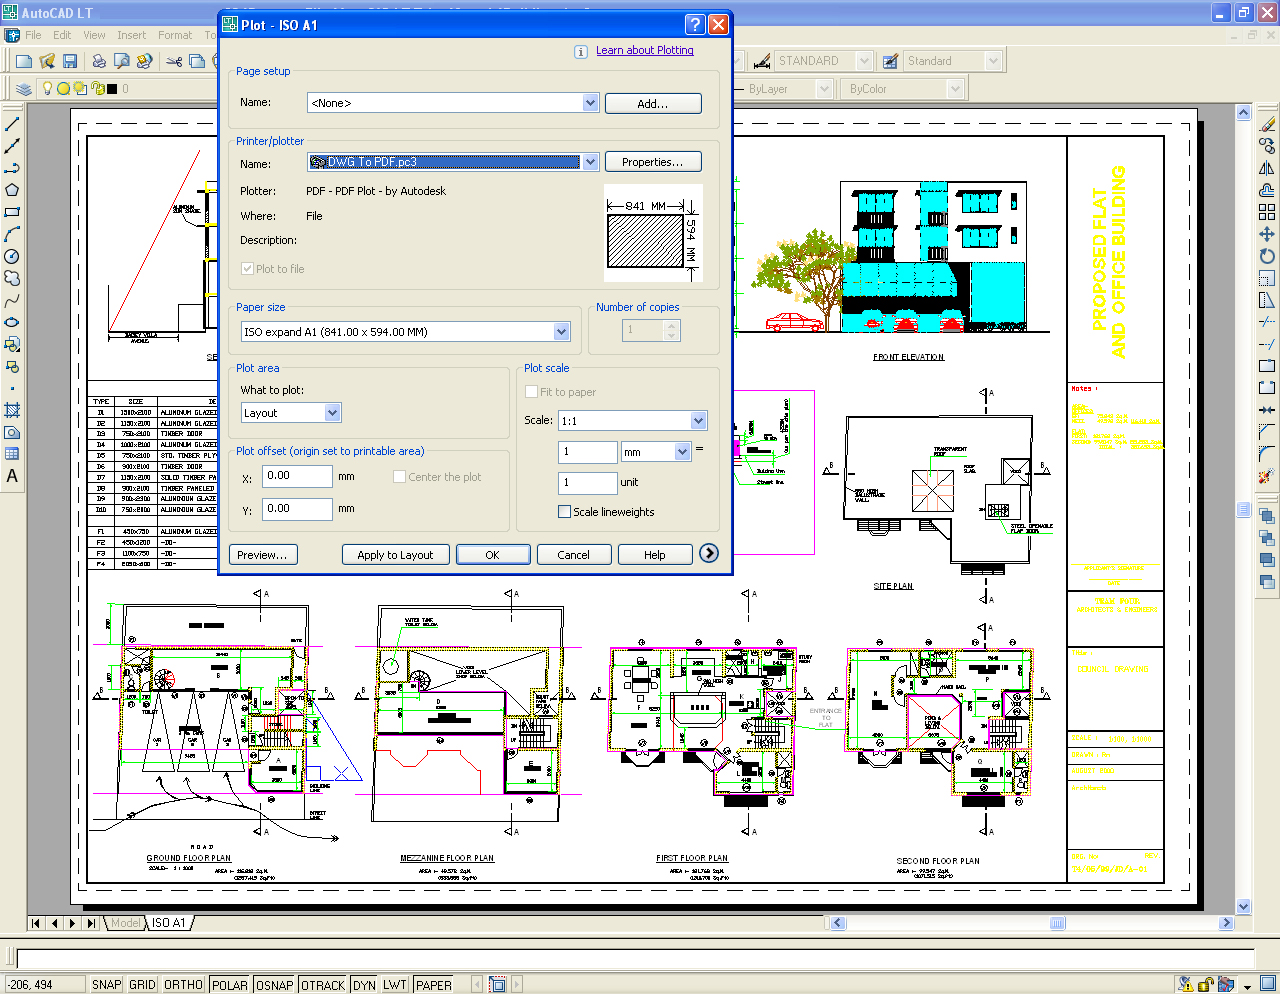The image size is (1280, 994).
Task: Open the Paper size dropdown
Action: [x=561, y=332]
